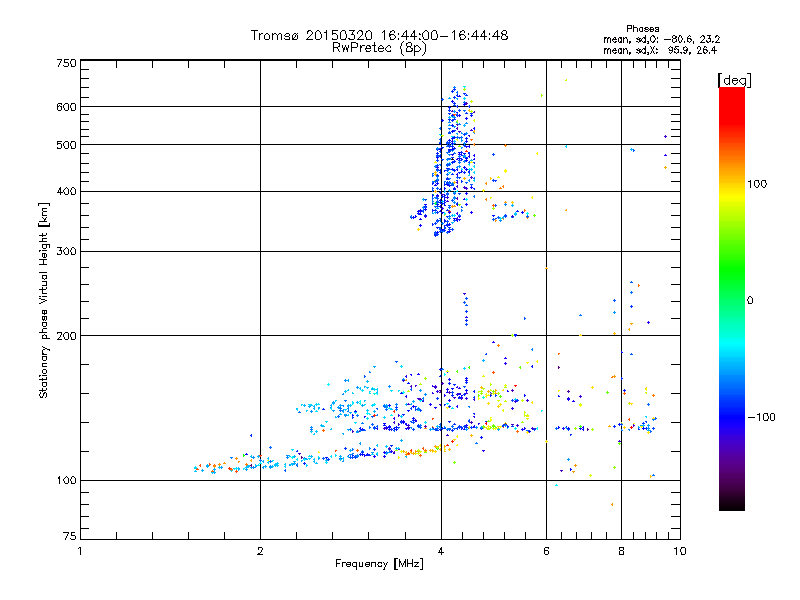Click the '[deg]' colorbar unit label
Screen dimensions: 800x600
click(734, 80)
